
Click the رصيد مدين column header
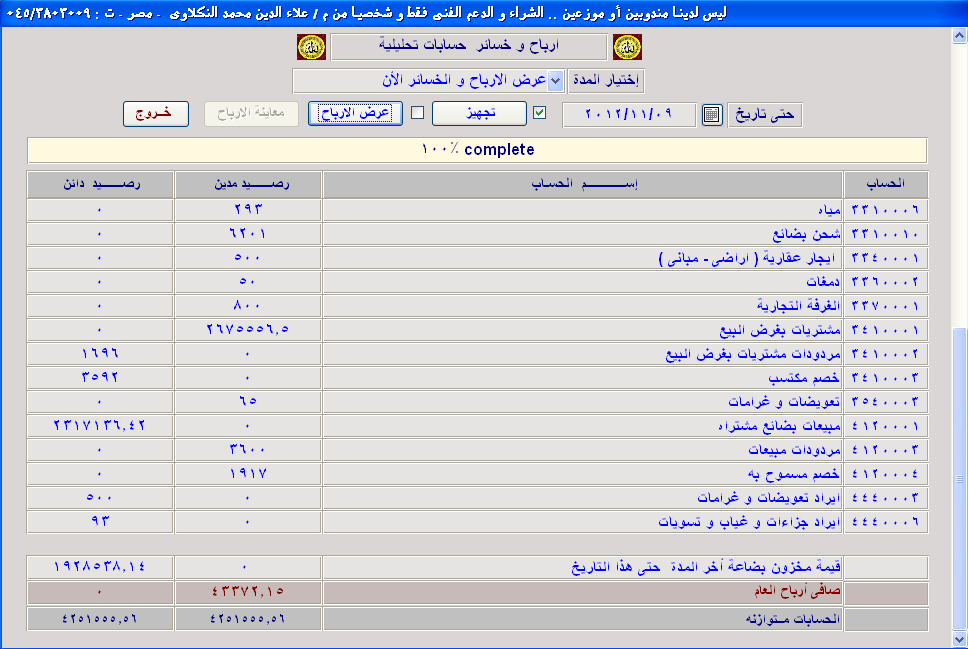[x=248, y=184]
